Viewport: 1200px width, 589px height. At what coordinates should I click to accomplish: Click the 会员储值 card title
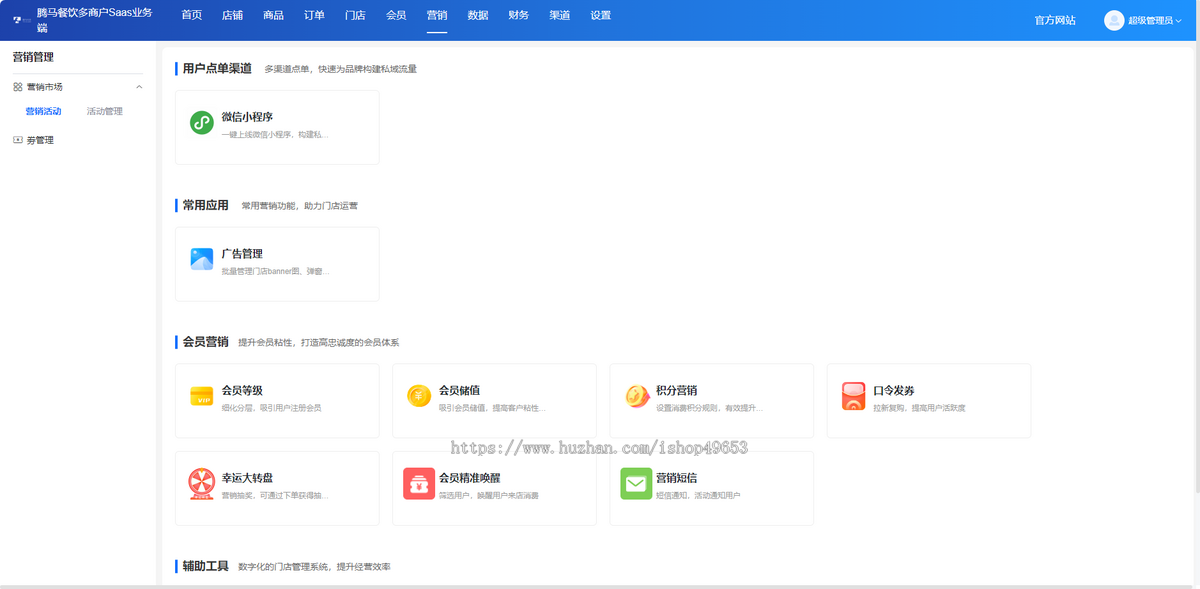point(460,391)
